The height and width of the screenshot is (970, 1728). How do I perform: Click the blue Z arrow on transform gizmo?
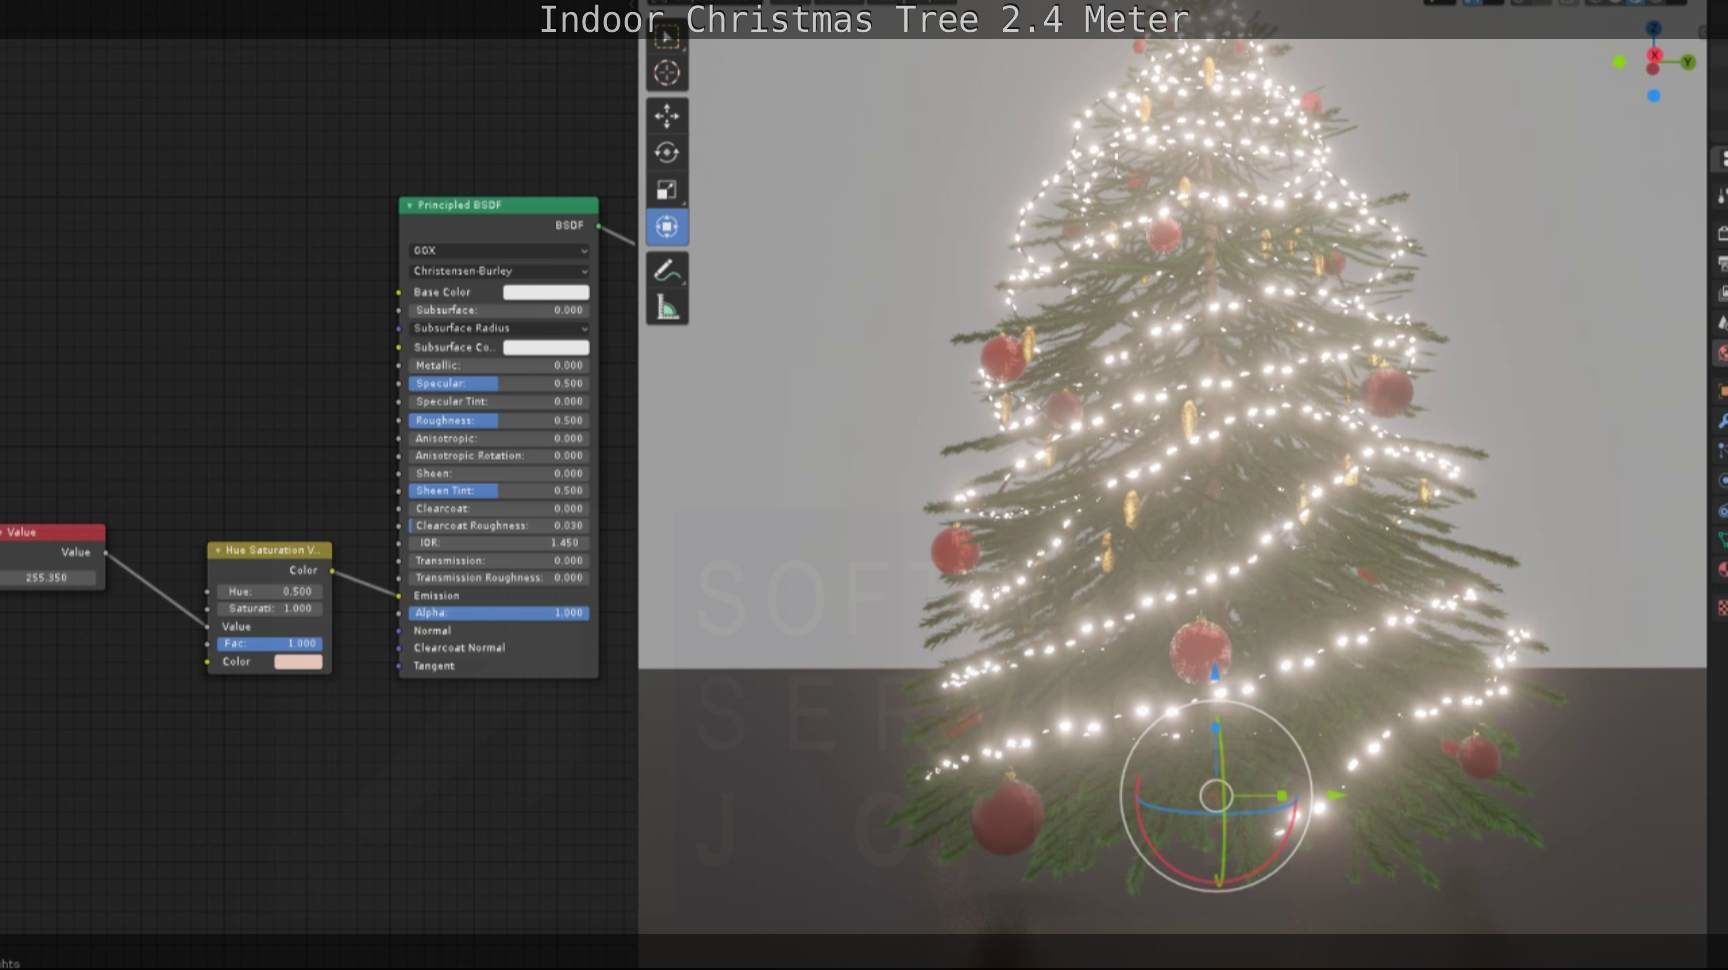coord(1216,671)
